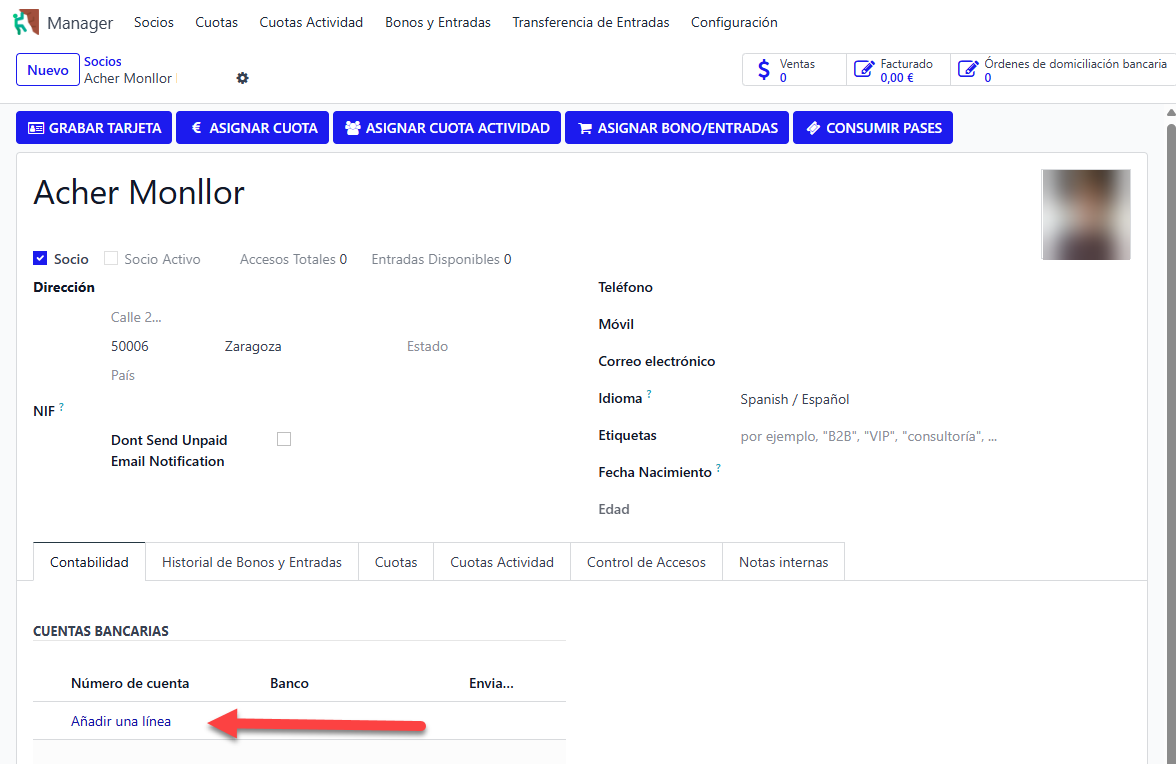
Task: Click the Ventas dollar sign icon
Action: click(764, 70)
